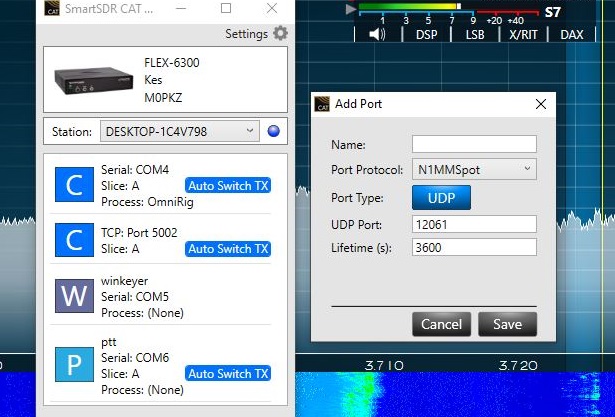This screenshot has height=417, width=615.
Task: Click the SmartSDR CAT title bar logo
Action: 52,8
